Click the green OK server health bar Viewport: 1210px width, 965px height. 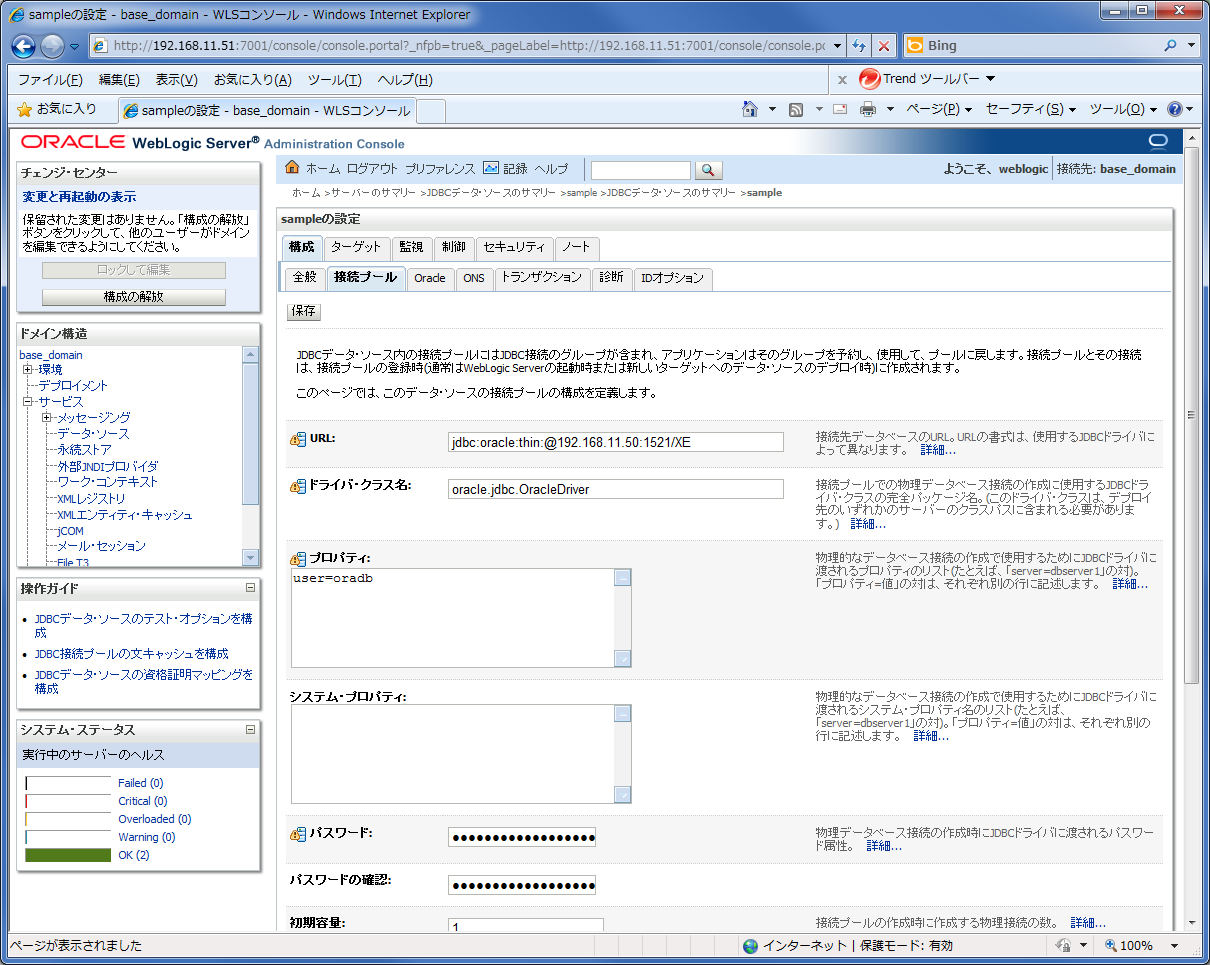click(x=68, y=855)
